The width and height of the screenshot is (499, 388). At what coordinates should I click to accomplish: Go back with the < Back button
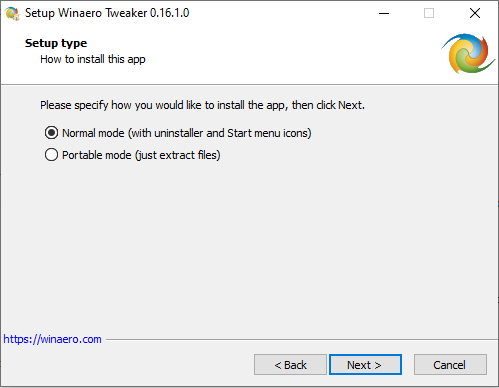point(290,365)
